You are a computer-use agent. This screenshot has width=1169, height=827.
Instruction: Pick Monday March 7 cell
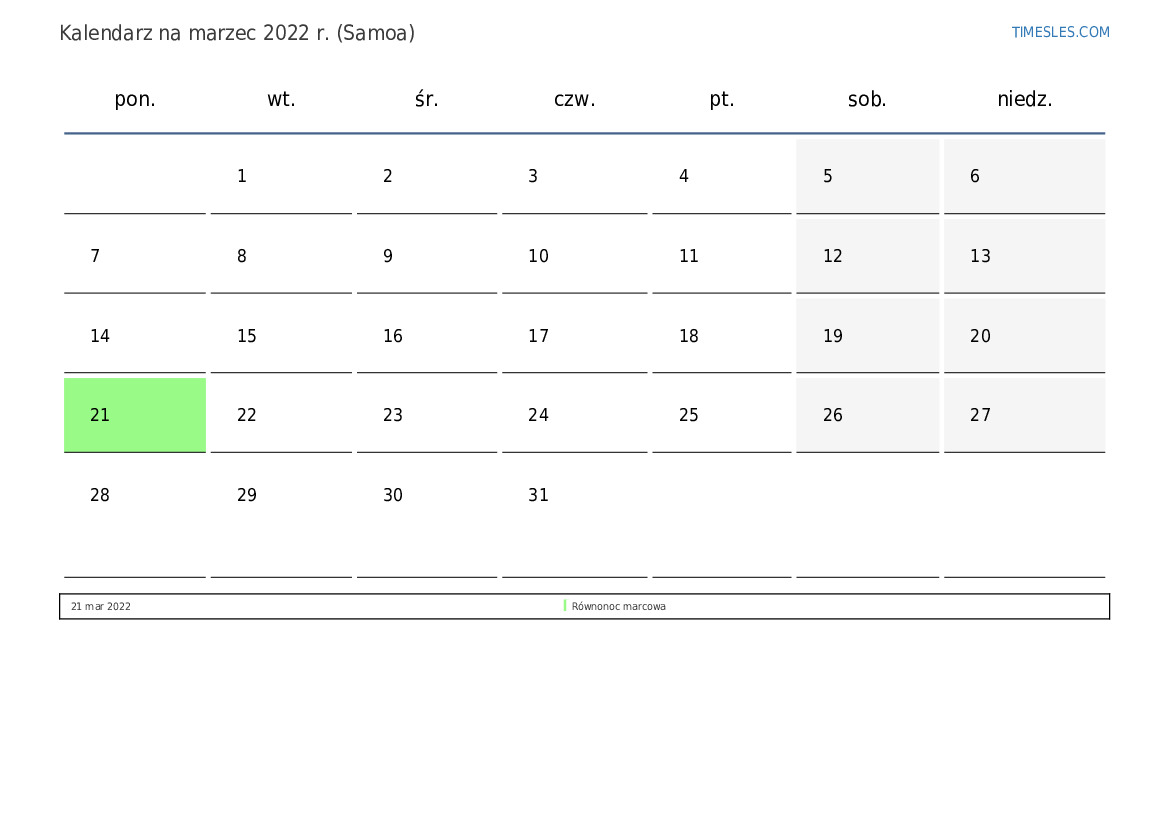pyautogui.click(x=135, y=256)
